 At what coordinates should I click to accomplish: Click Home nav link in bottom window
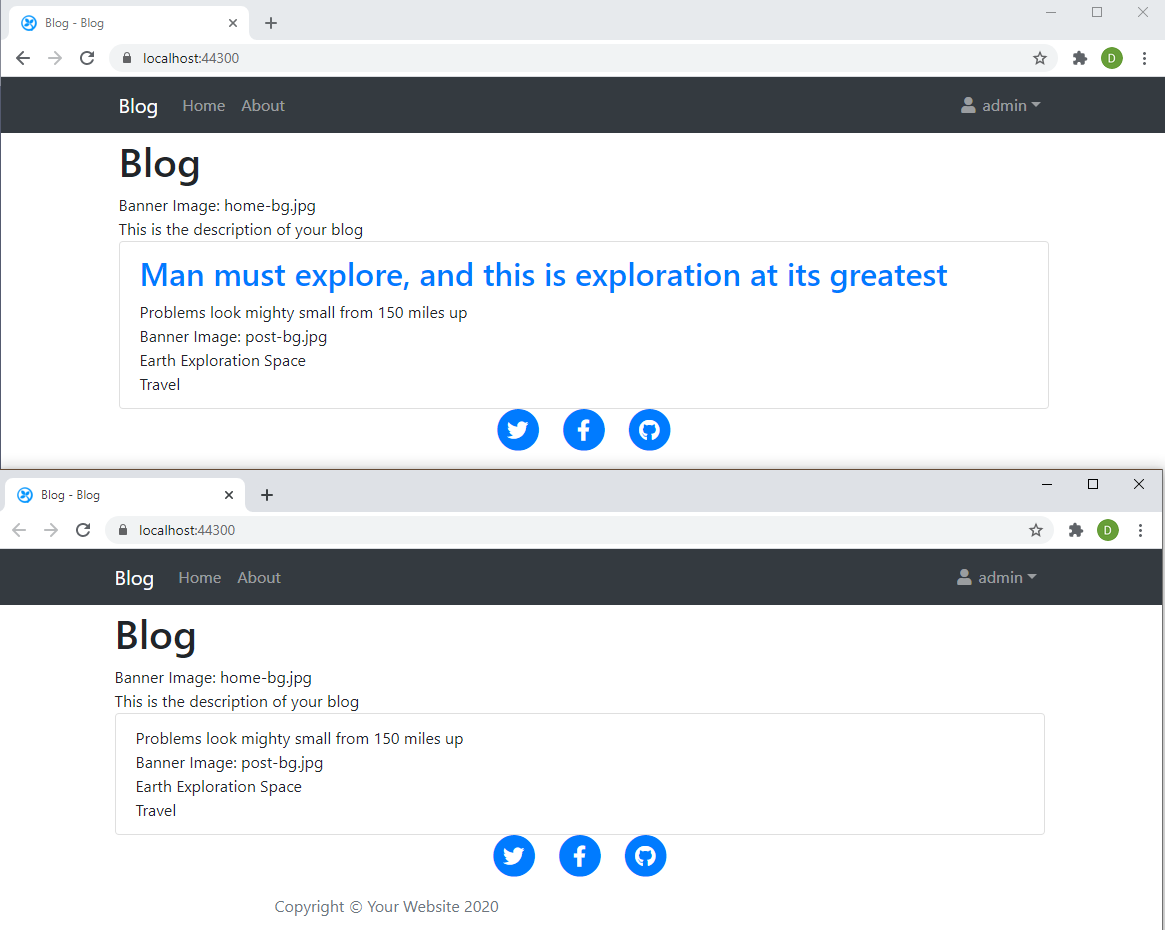coord(200,577)
